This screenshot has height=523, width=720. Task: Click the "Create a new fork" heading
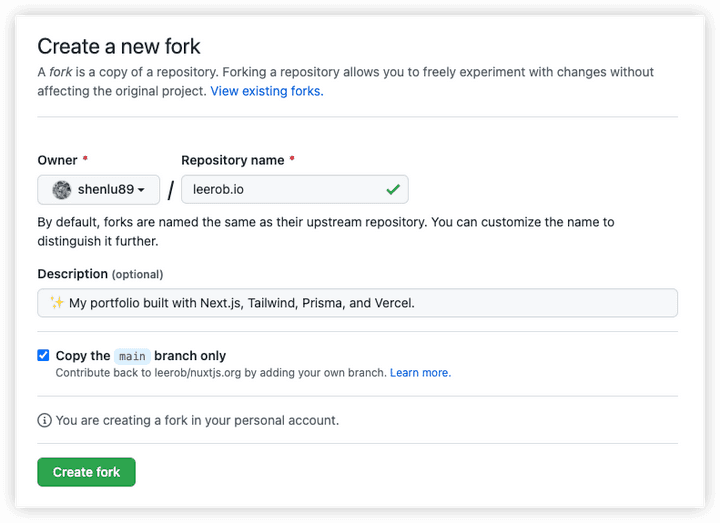(119, 46)
